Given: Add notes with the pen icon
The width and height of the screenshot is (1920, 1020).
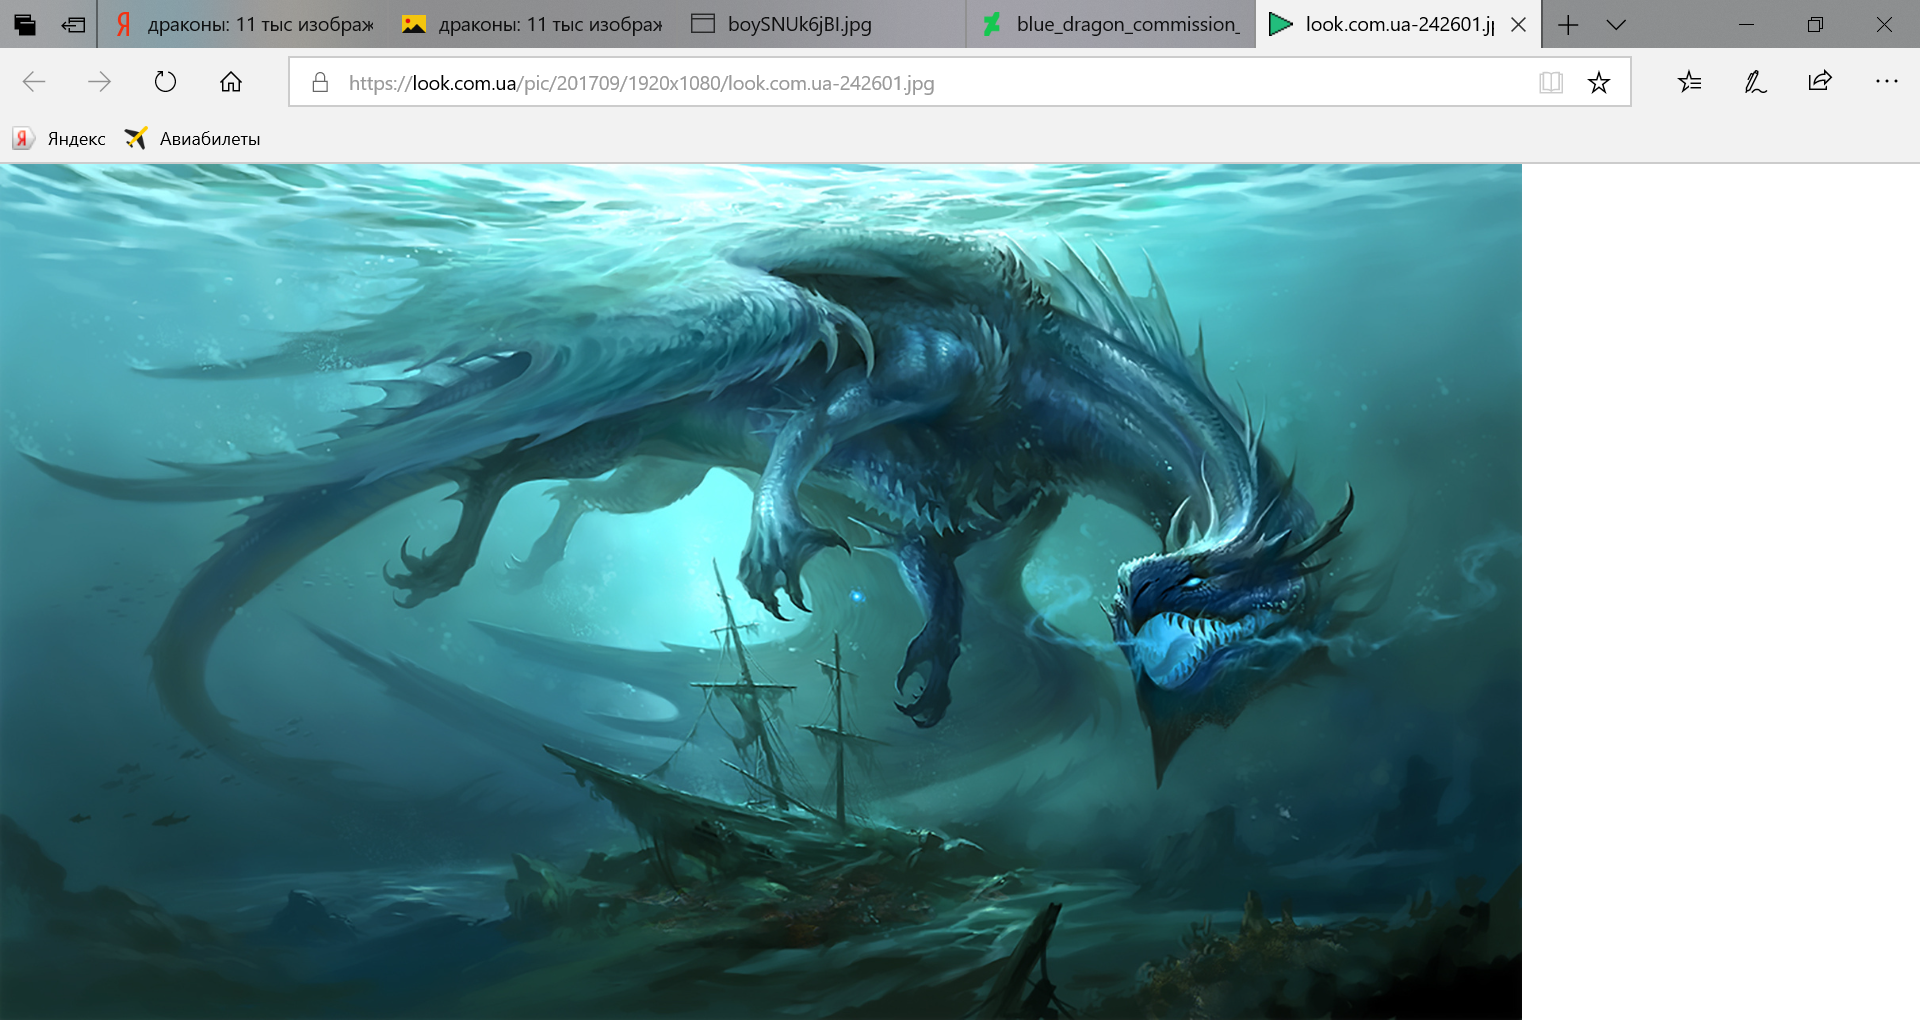Looking at the screenshot, I should (x=1755, y=82).
